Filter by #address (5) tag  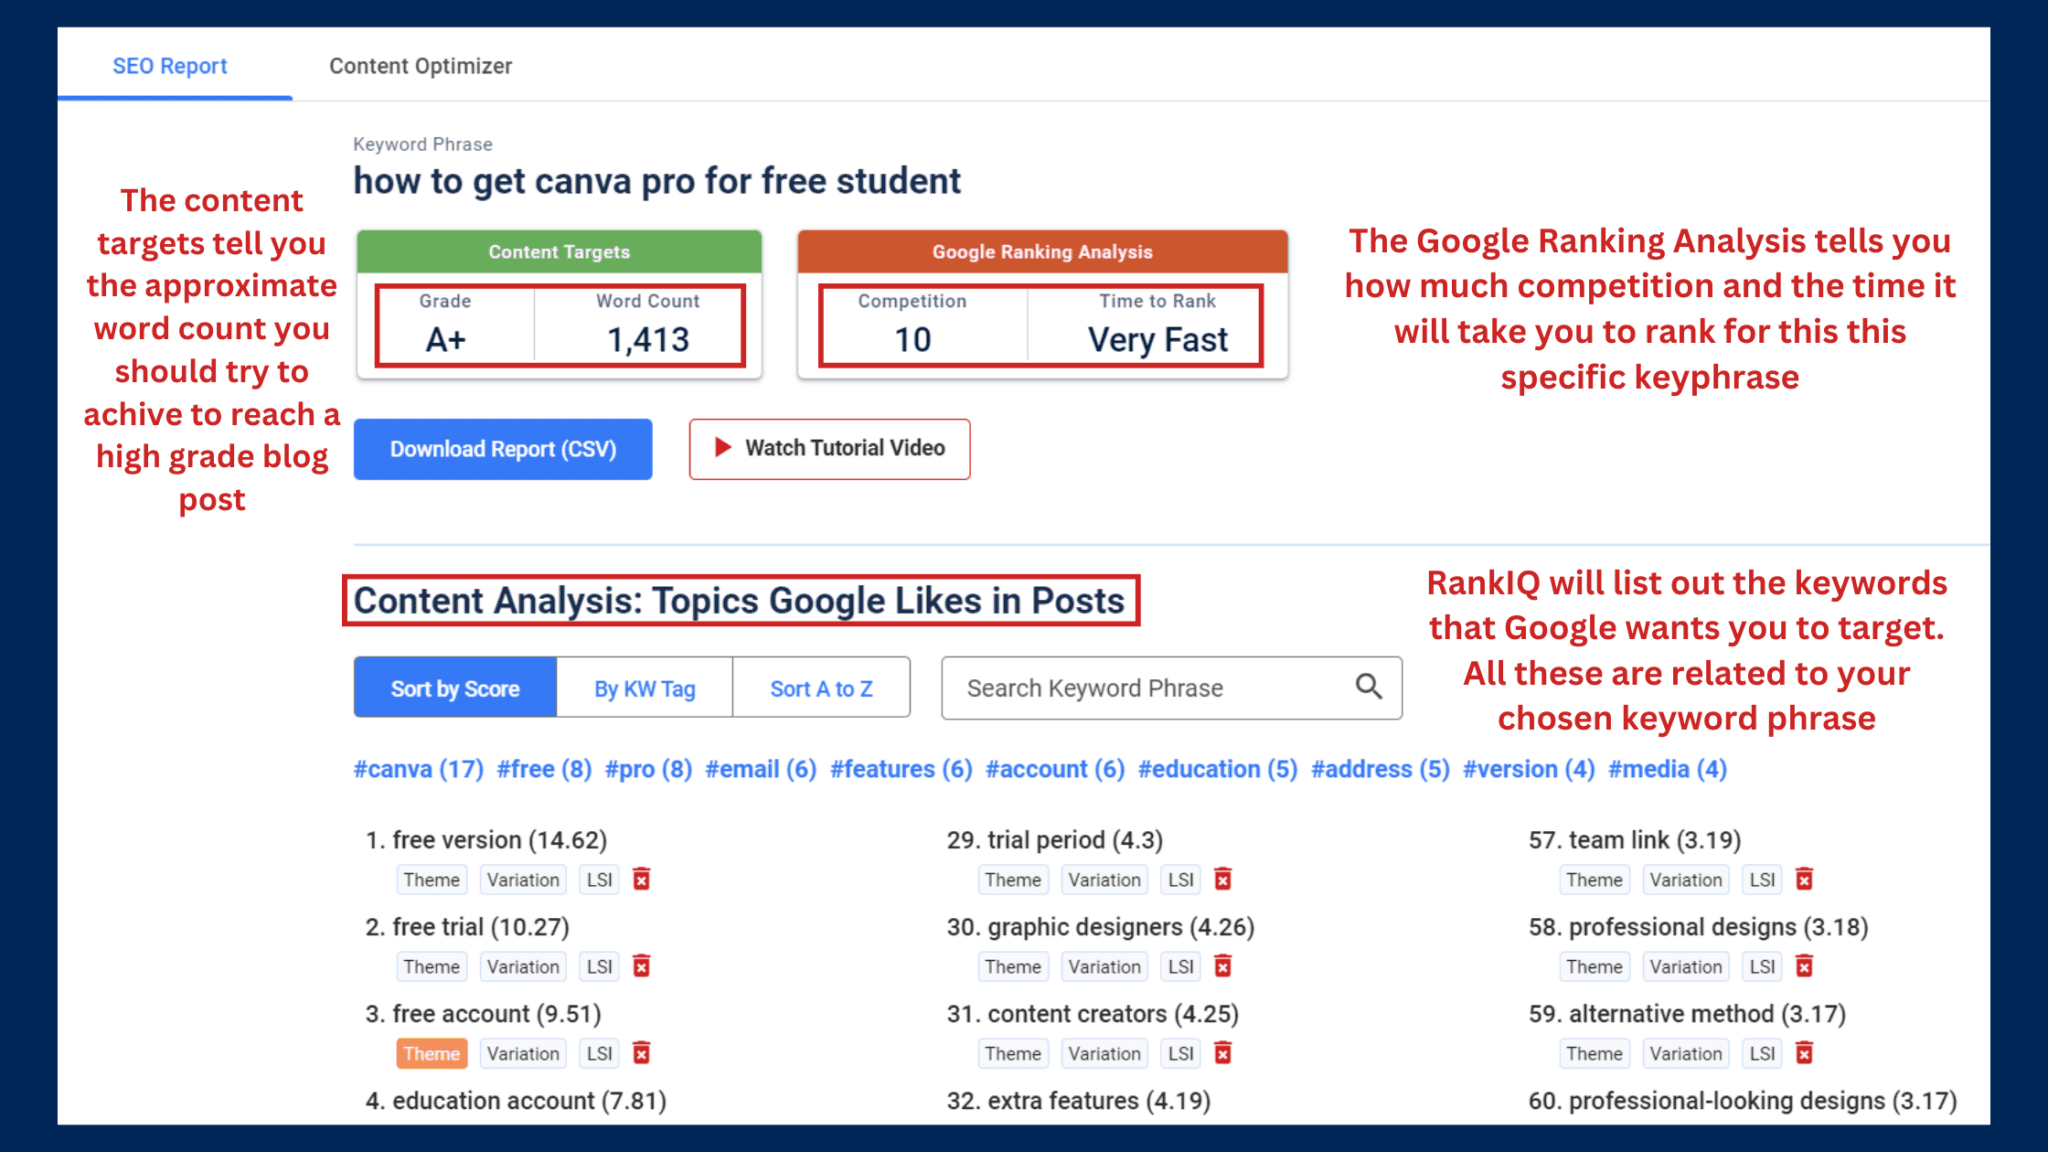[x=1380, y=769]
